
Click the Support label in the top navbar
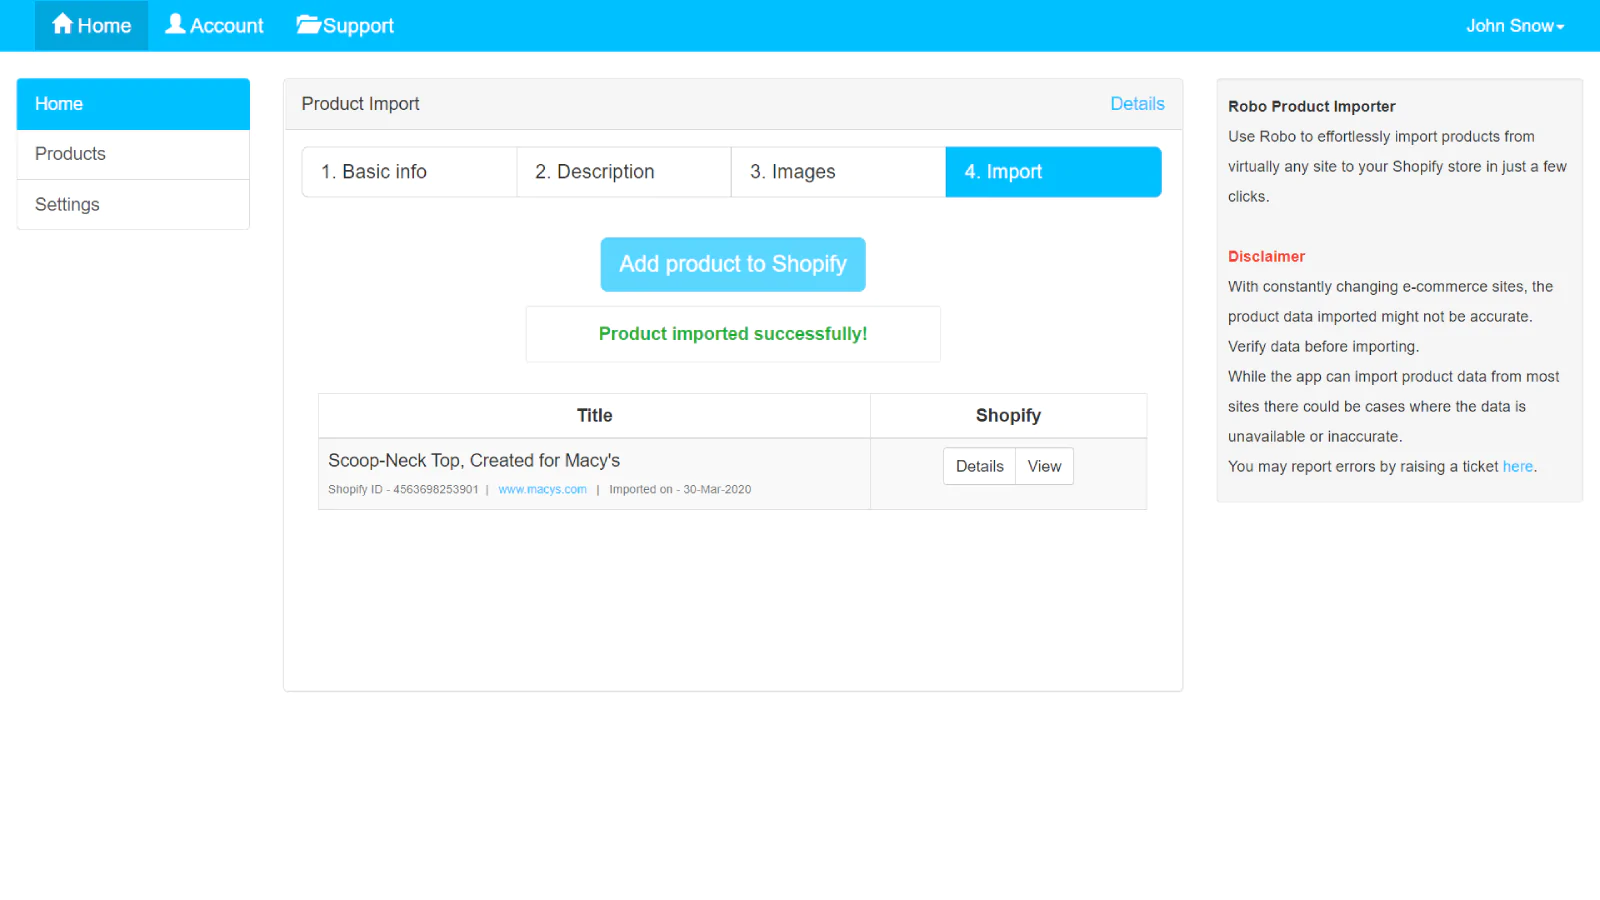click(x=358, y=26)
